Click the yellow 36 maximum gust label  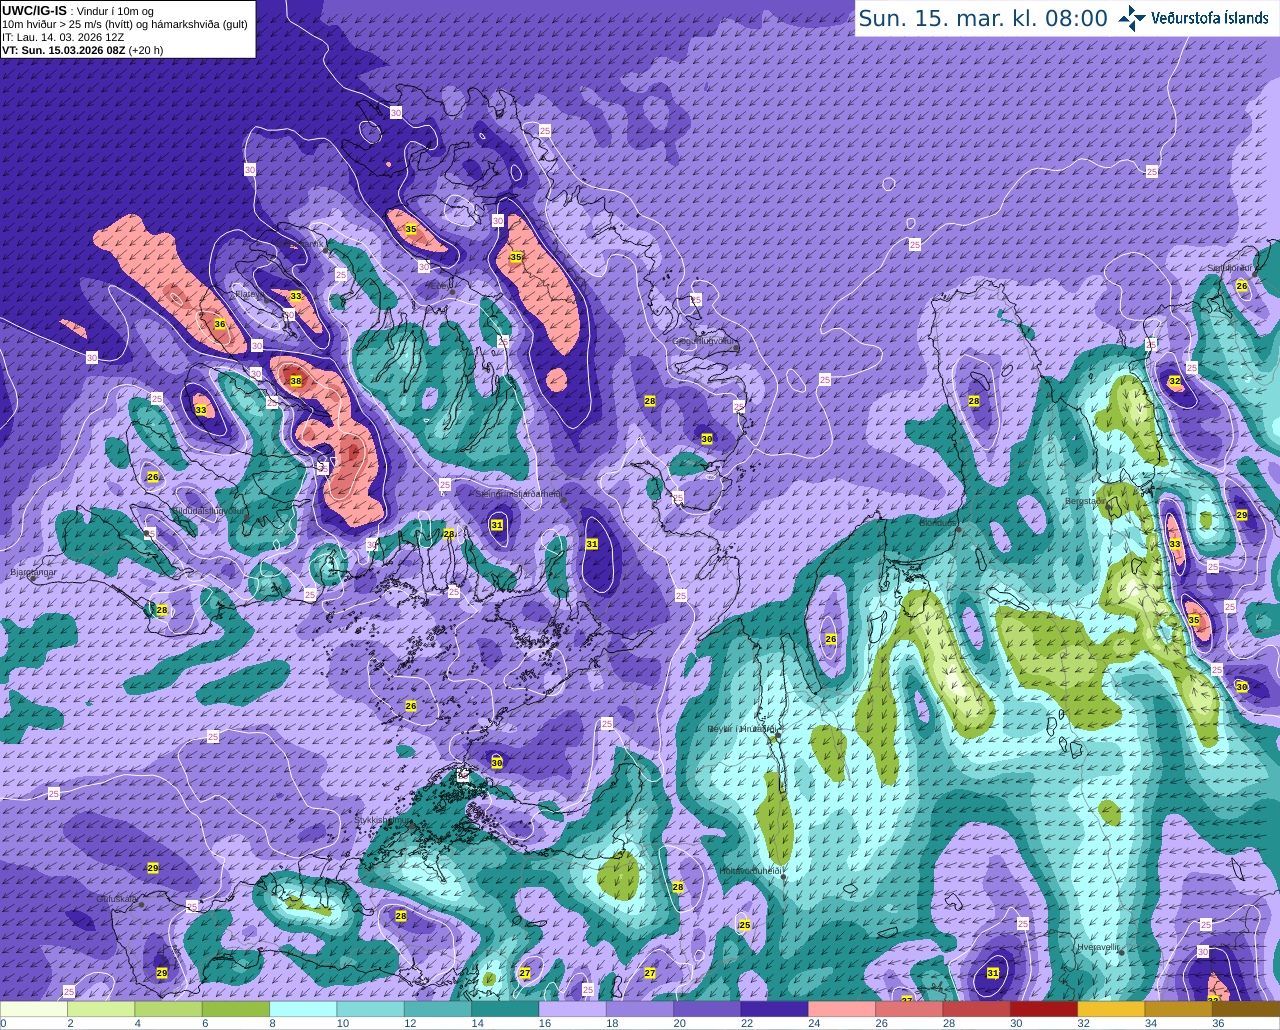(220, 324)
